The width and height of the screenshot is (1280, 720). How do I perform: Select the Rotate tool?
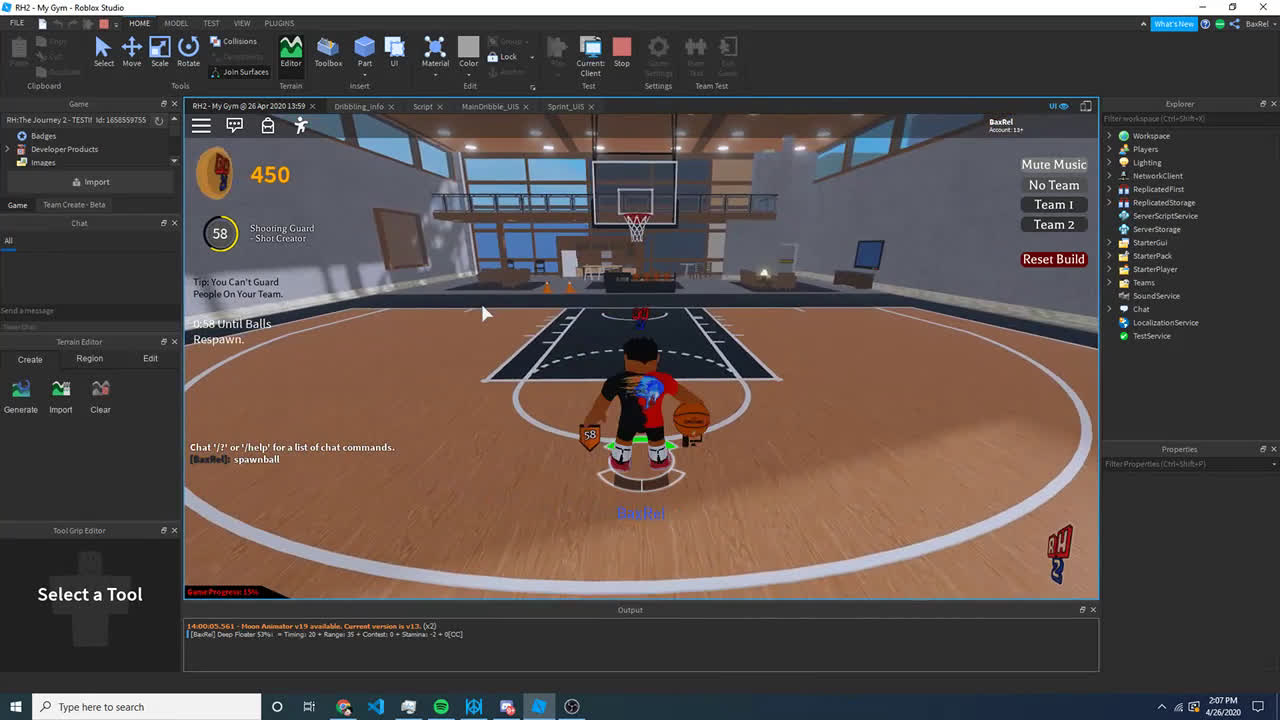click(x=188, y=47)
